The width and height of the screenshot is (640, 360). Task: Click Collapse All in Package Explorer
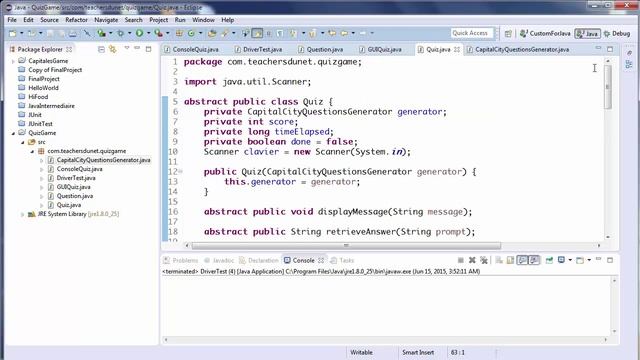point(101,49)
